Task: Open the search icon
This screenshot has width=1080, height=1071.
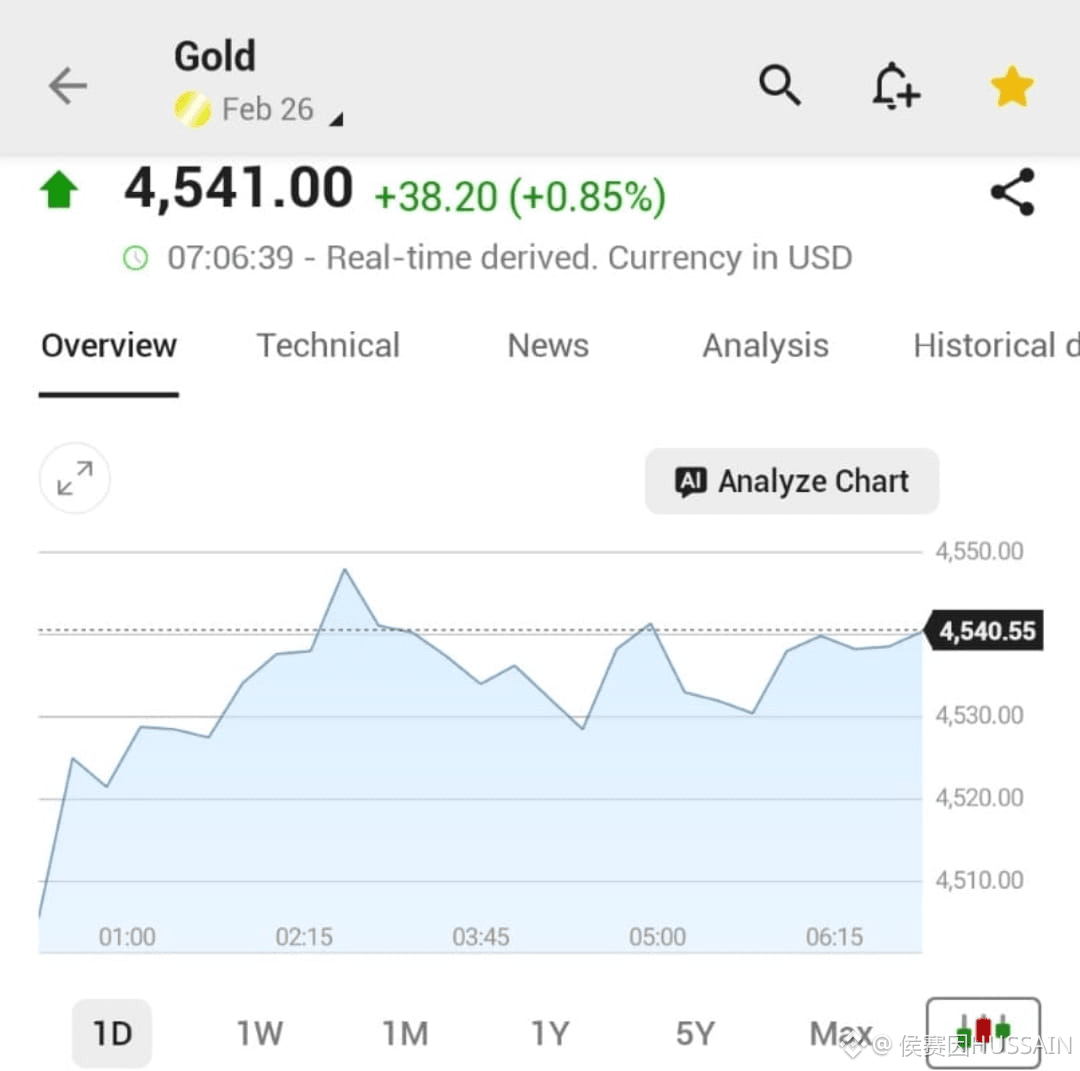Action: coord(781,87)
